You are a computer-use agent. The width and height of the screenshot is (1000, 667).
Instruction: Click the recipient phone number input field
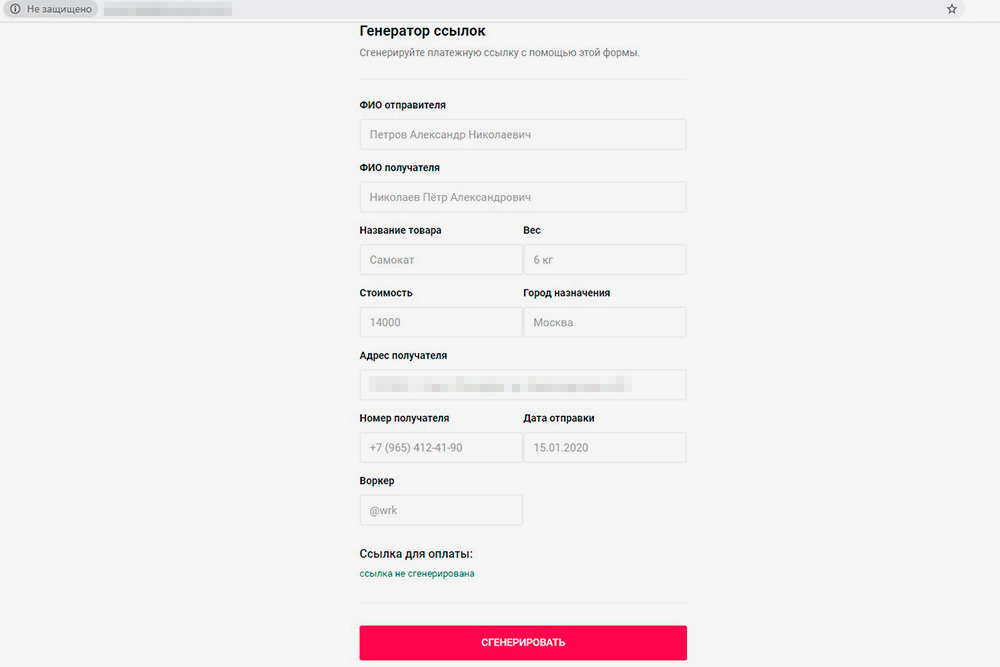[x=440, y=448]
